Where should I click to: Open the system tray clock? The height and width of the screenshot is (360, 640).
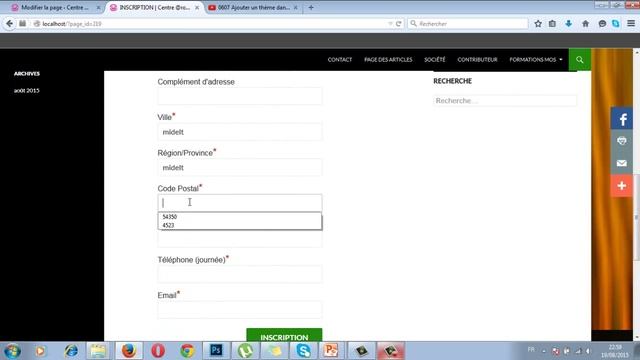click(x=615, y=351)
